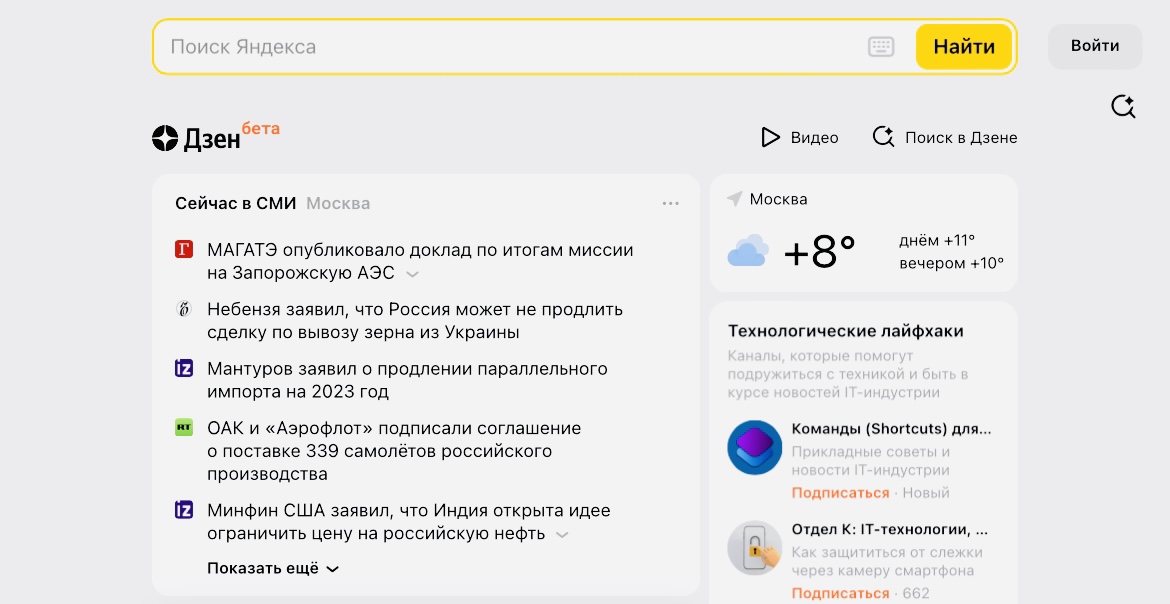Click the location arrow icon next to Москва
The width and height of the screenshot is (1170, 604).
click(x=734, y=199)
